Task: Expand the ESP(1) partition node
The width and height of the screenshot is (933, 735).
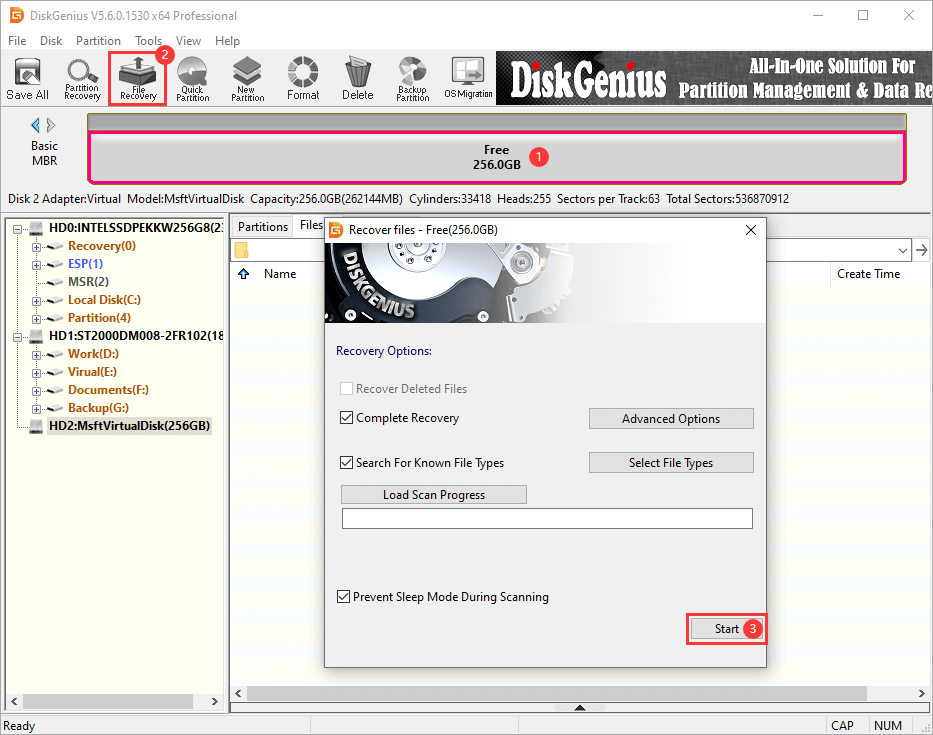Action: click(x=36, y=265)
